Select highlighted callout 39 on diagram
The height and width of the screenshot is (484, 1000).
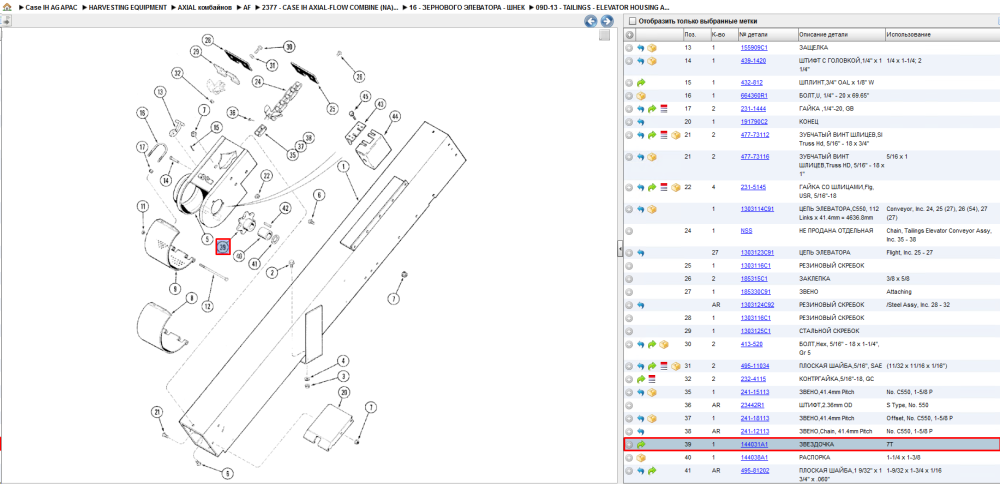coord(223,246)
